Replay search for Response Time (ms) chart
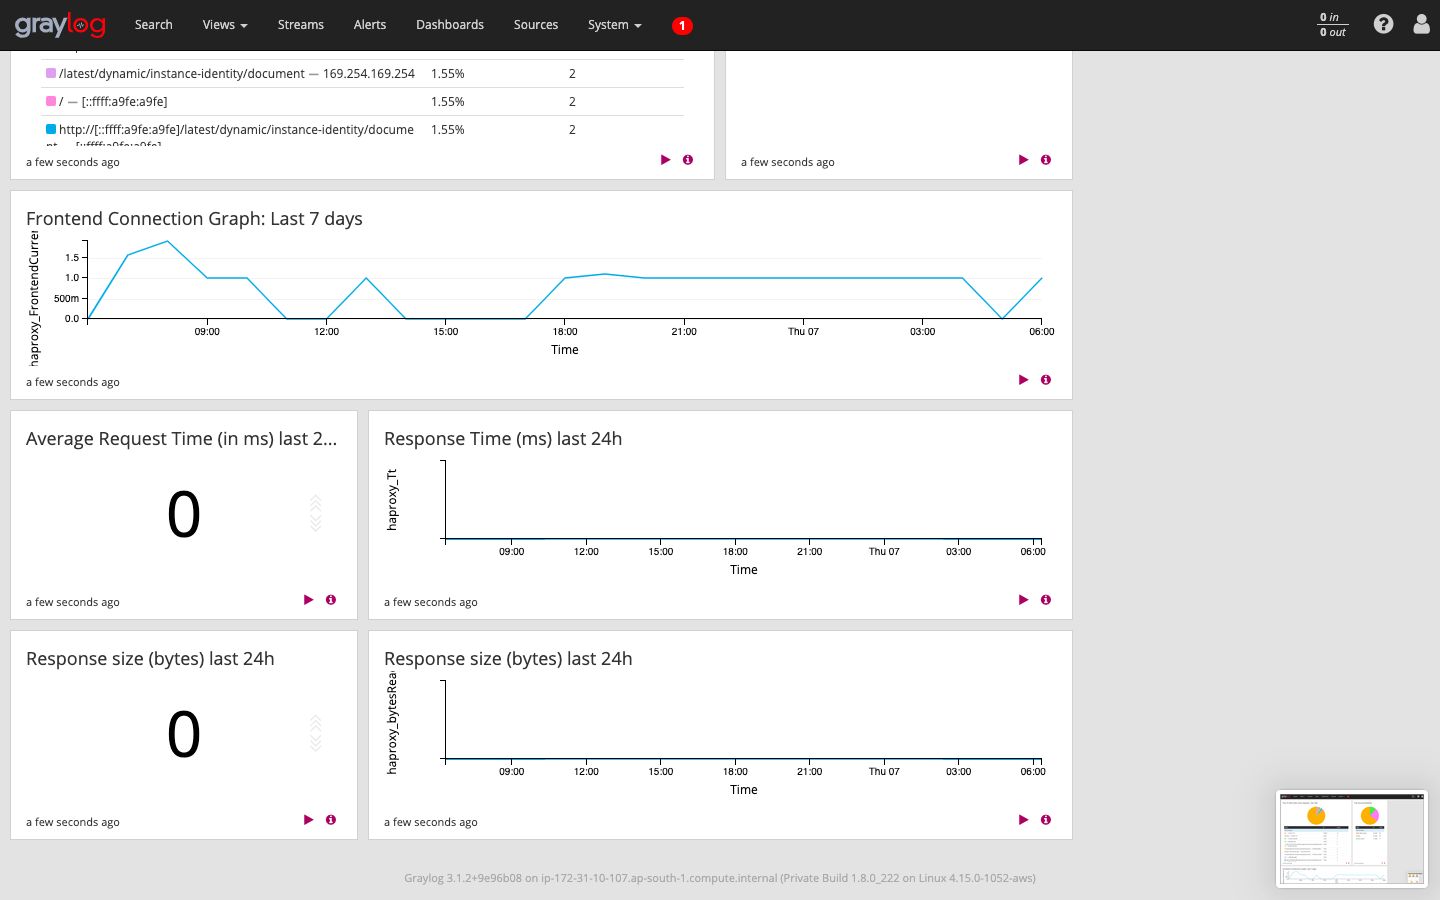1440x900 pixels. pos(1023,600)
